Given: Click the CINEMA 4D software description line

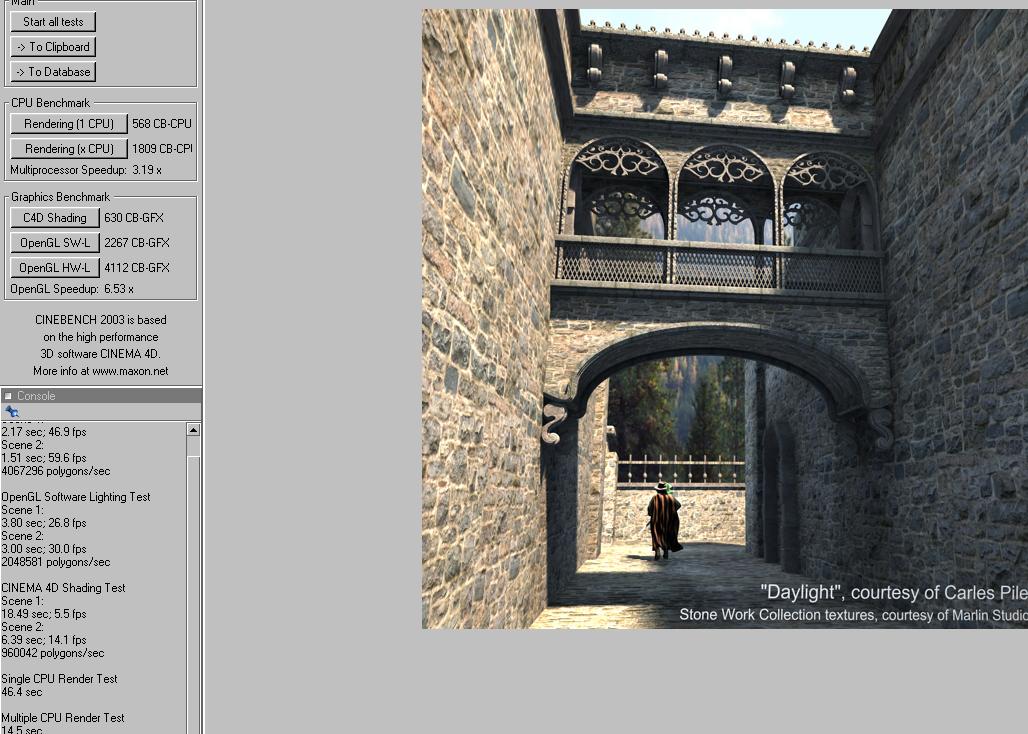Looking at the screenshot, I should tap(101, 354).
